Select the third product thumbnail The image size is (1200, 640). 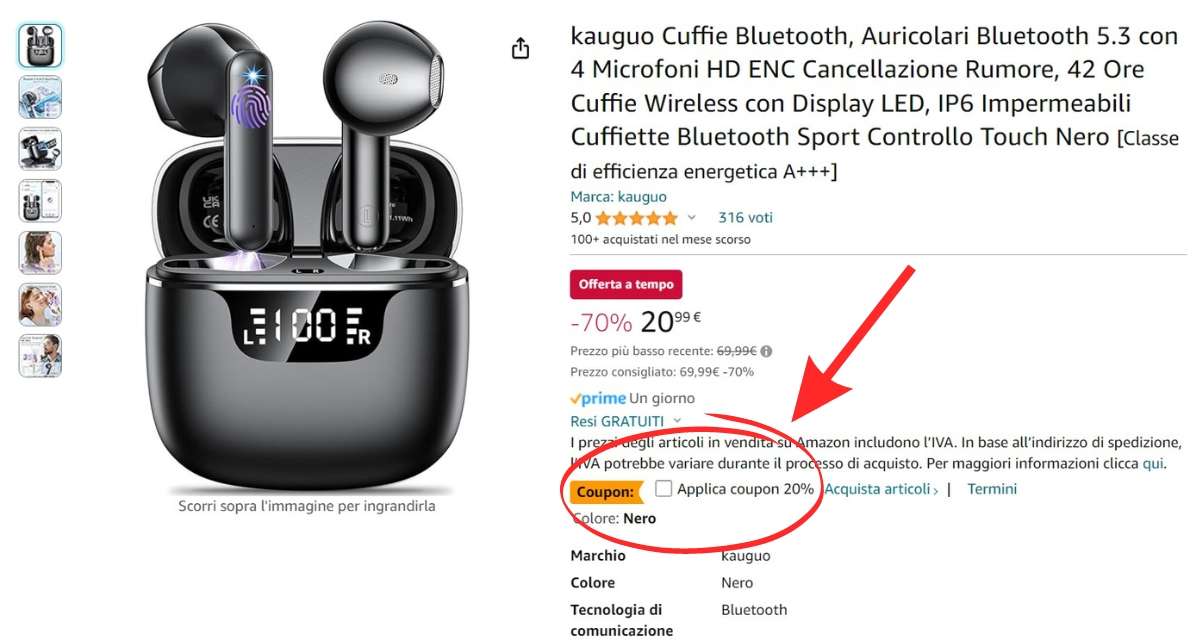(40, 149)
